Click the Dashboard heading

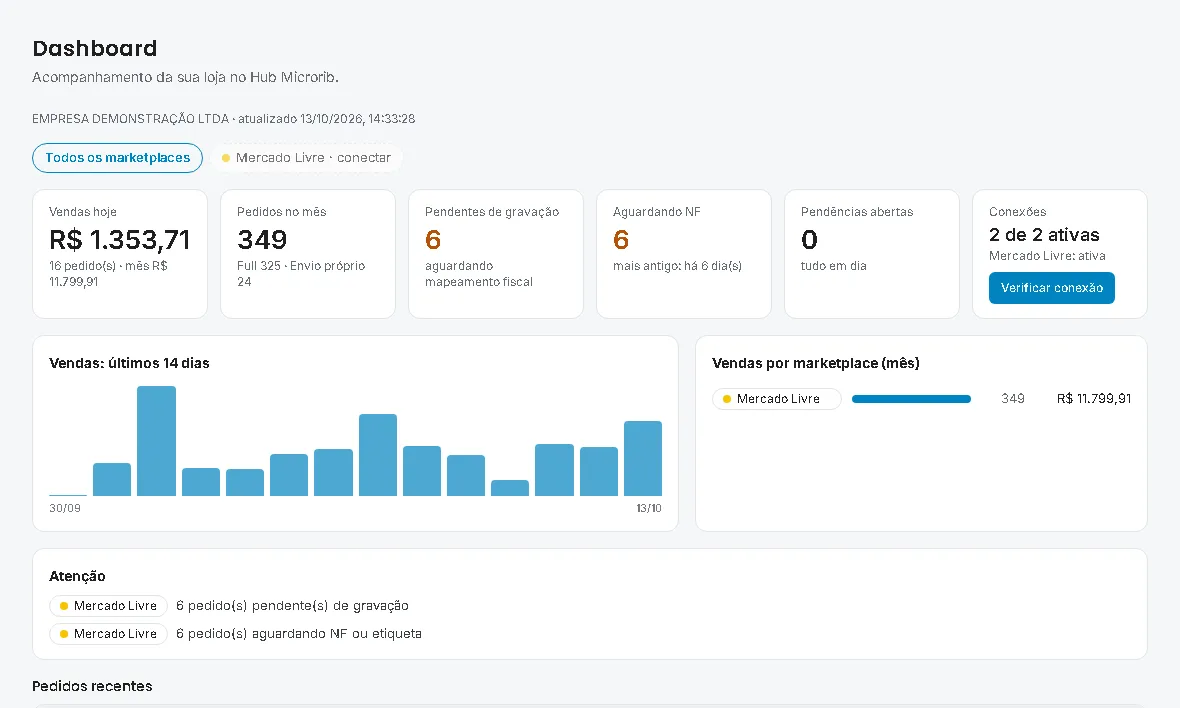(x=95, y=48)
